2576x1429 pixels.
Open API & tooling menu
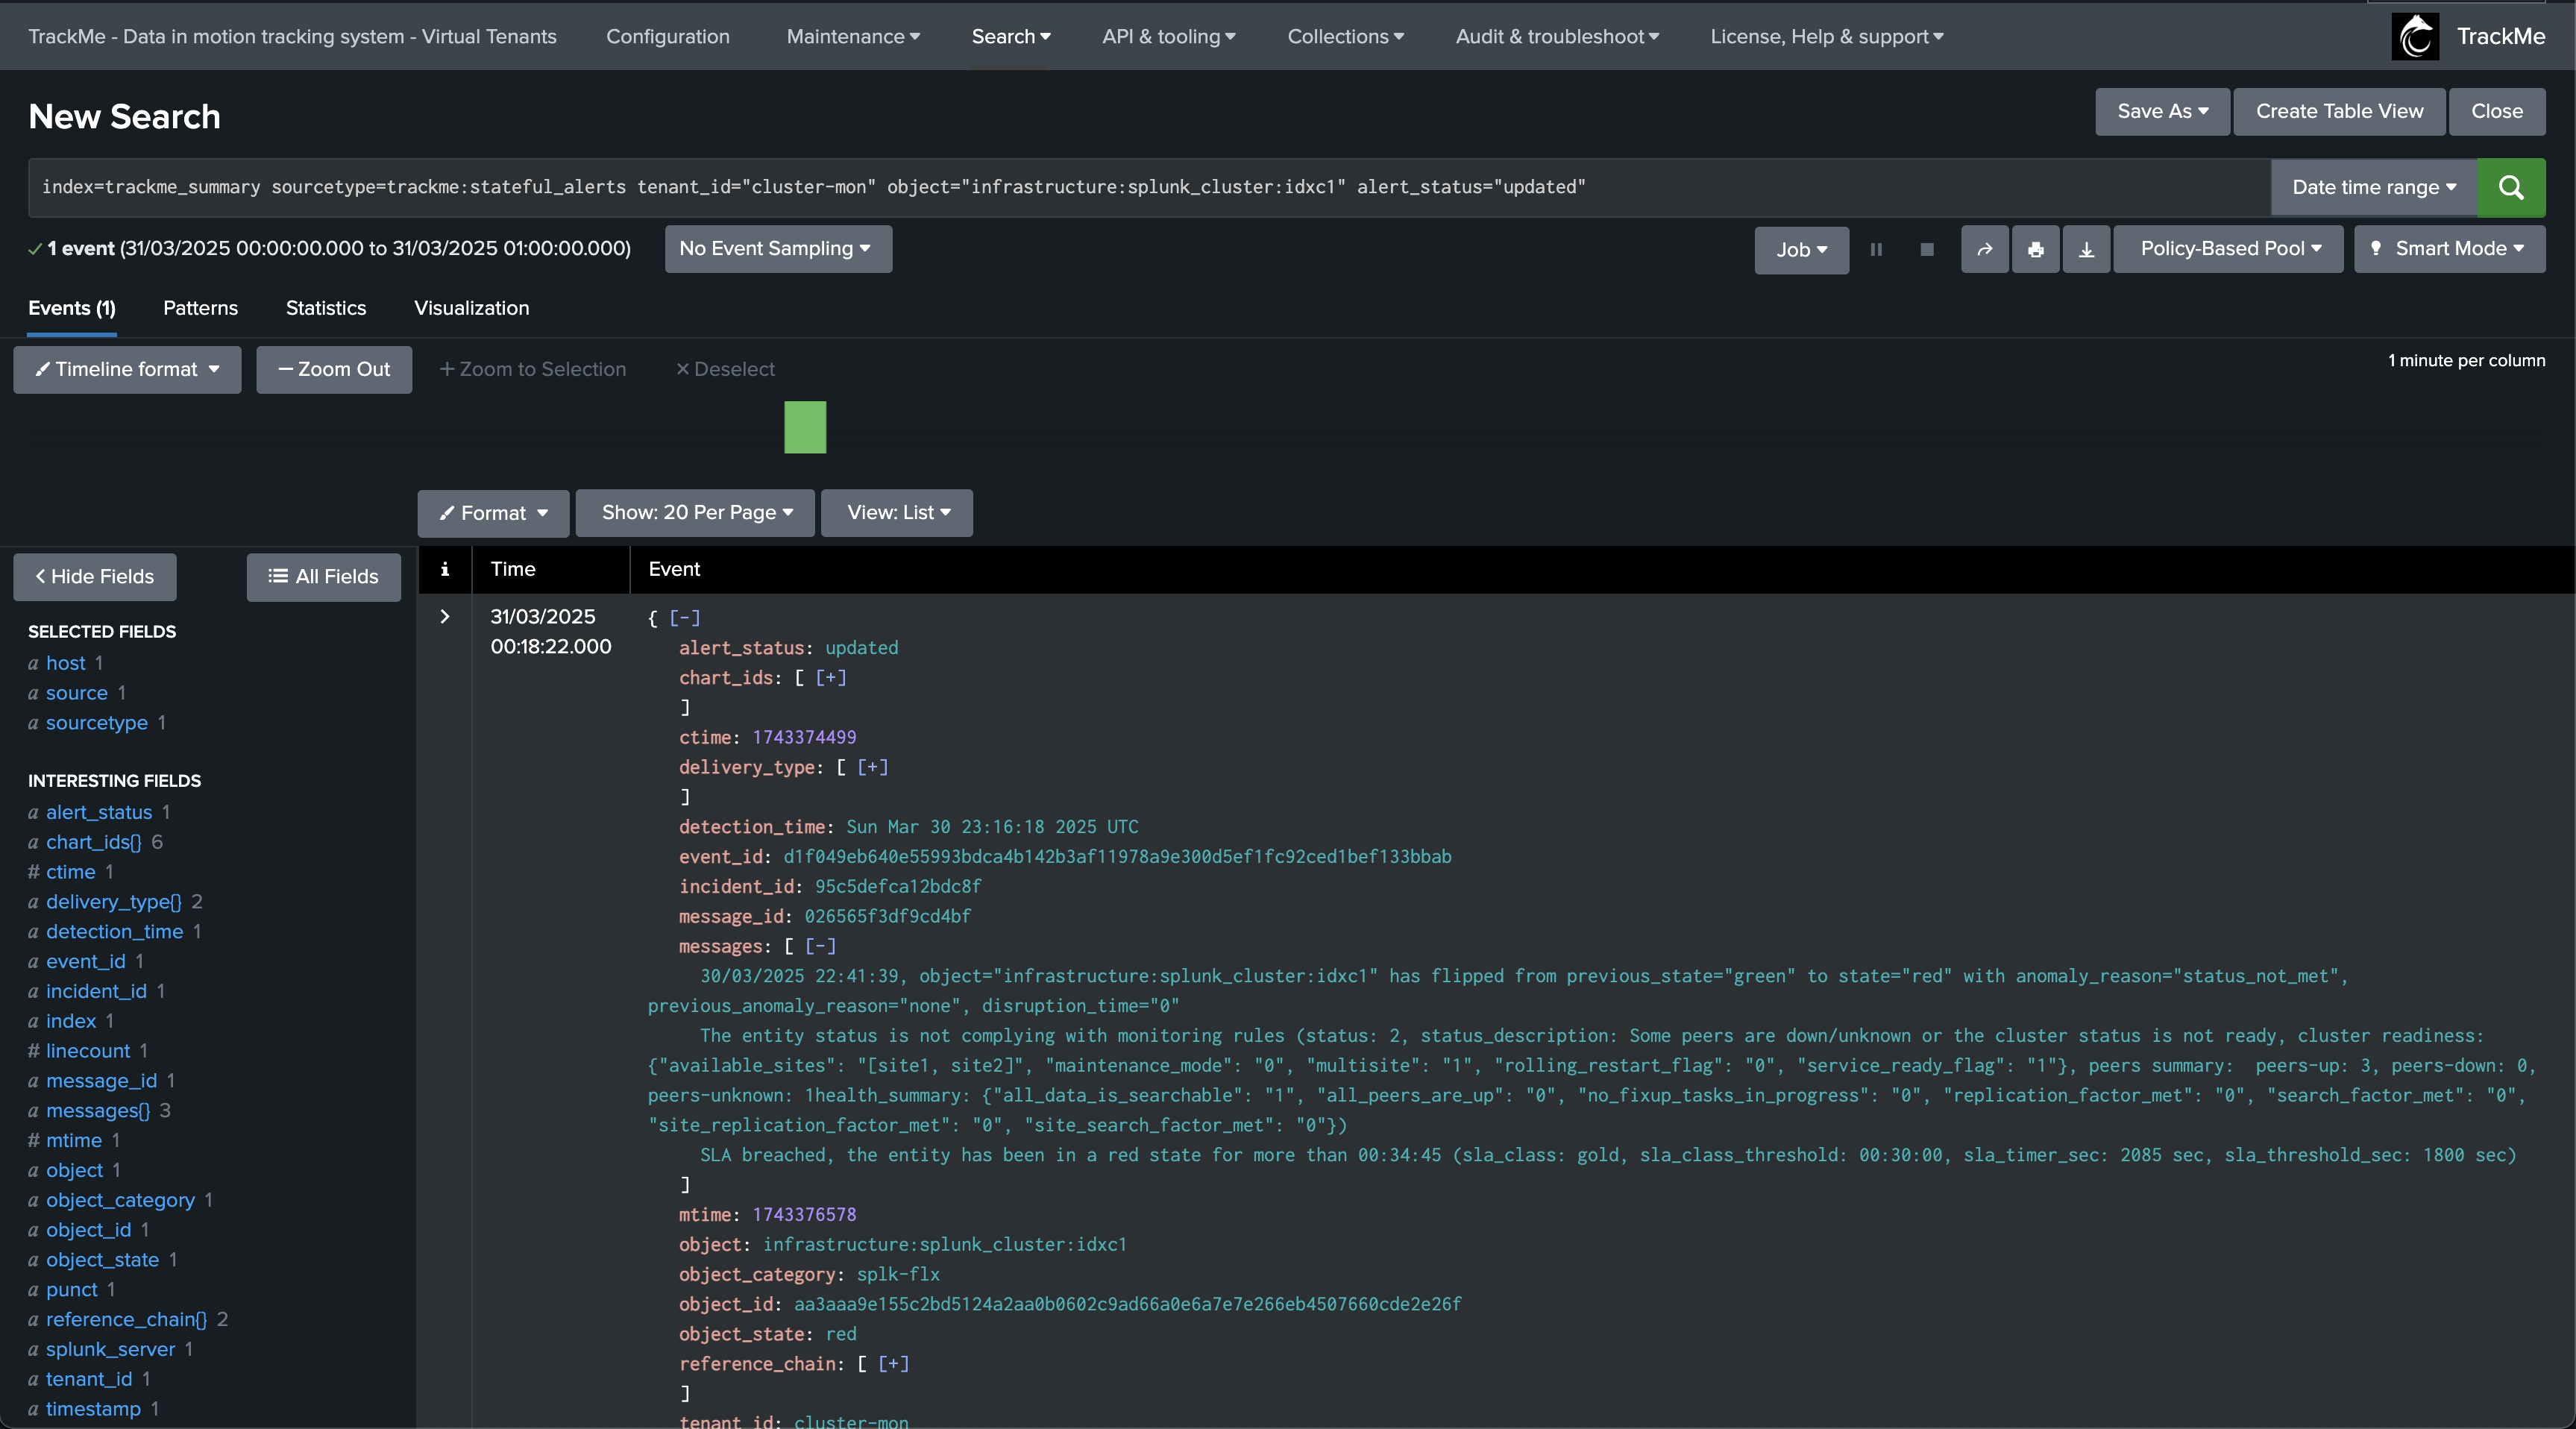[1169, 37]
